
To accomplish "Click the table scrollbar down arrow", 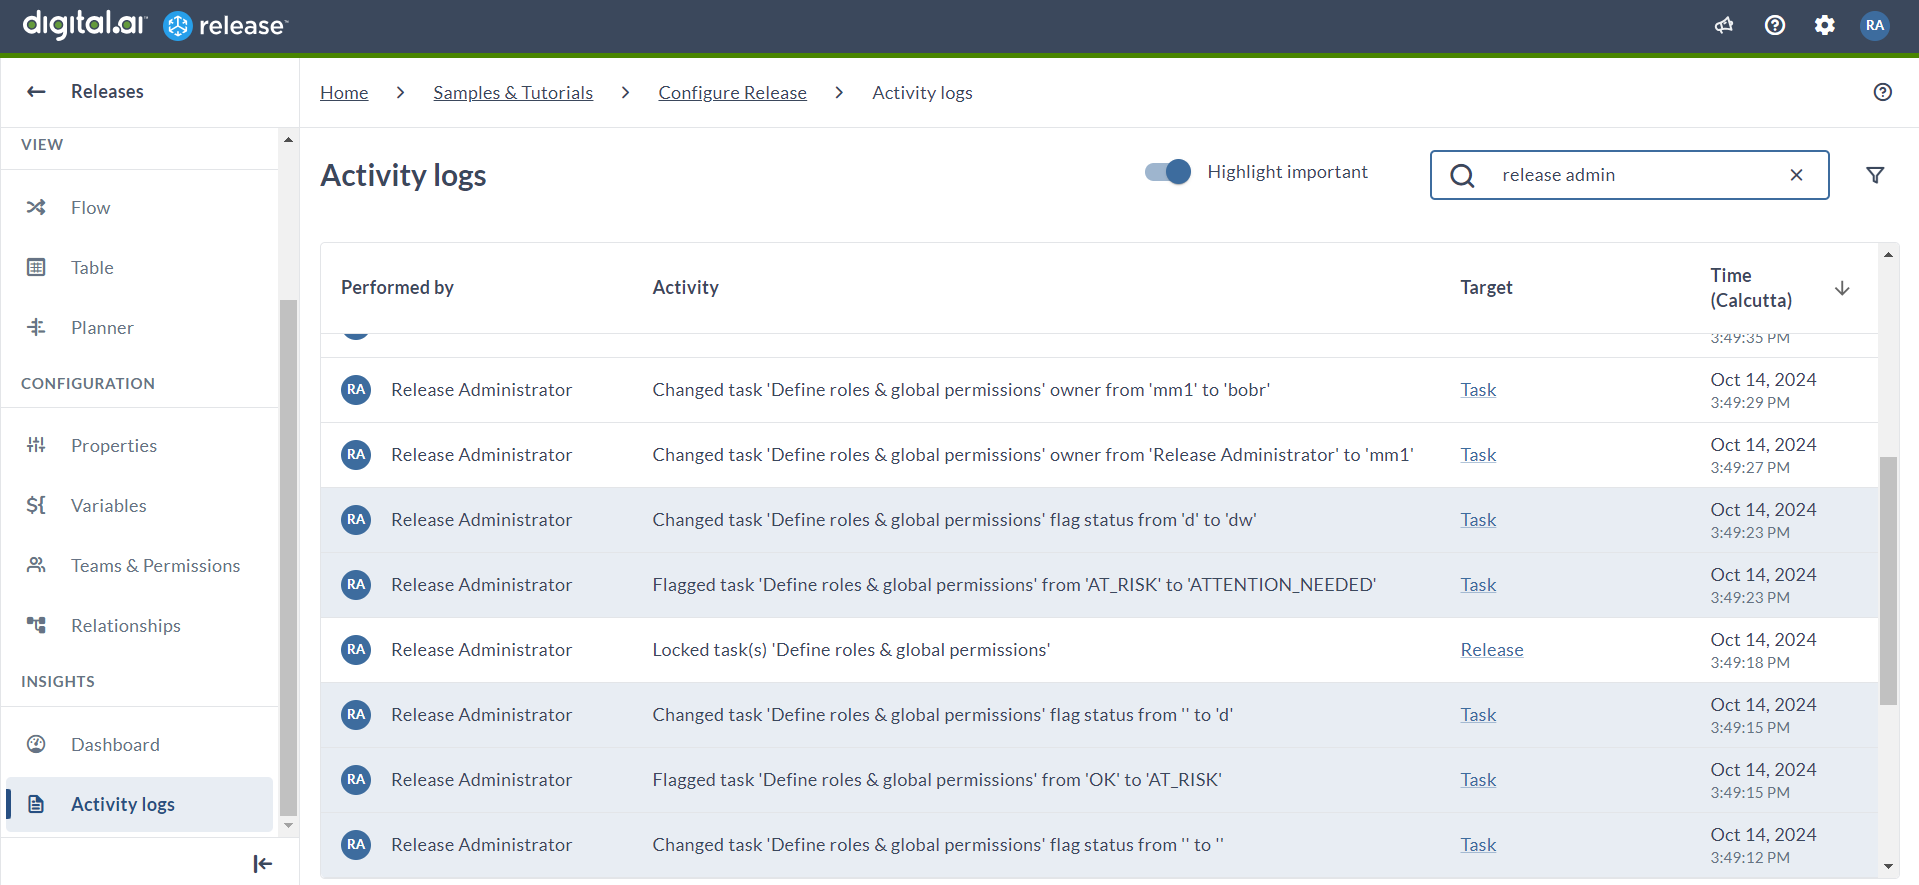I will coord(1888,867).
